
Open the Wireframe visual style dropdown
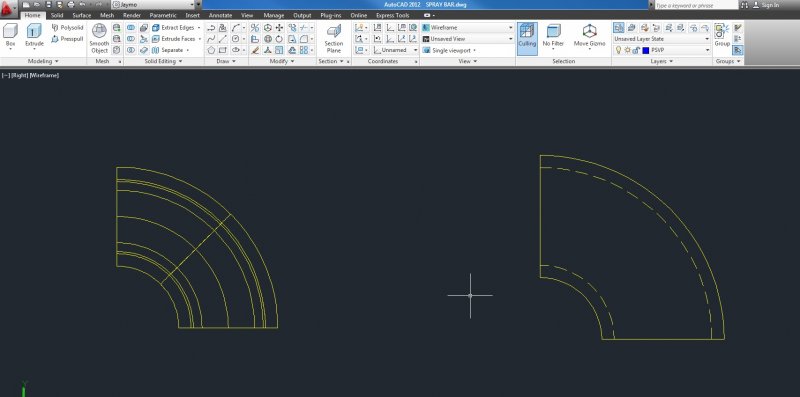point(467,28)
